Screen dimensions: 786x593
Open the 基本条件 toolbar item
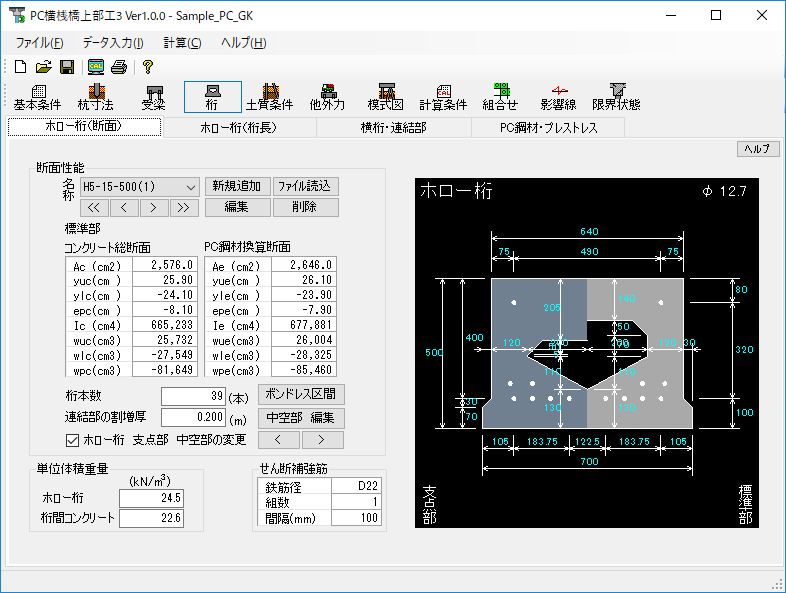(x=38, y=97)
